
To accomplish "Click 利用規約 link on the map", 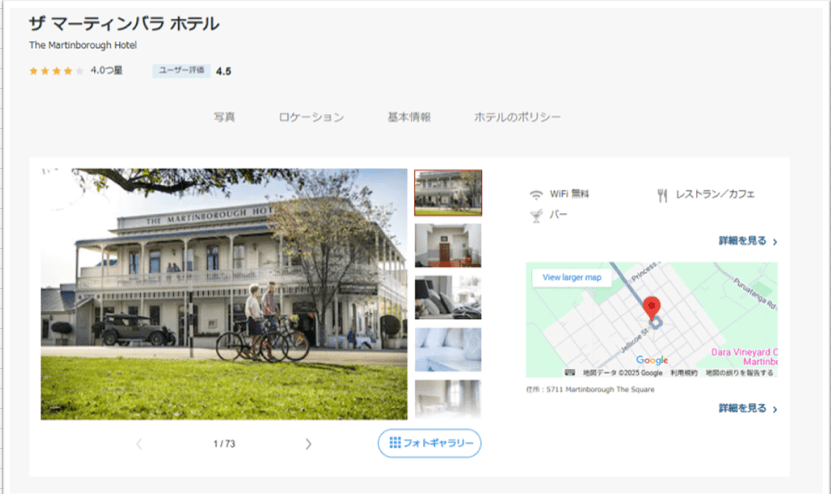I will click(x=684, y=372).
